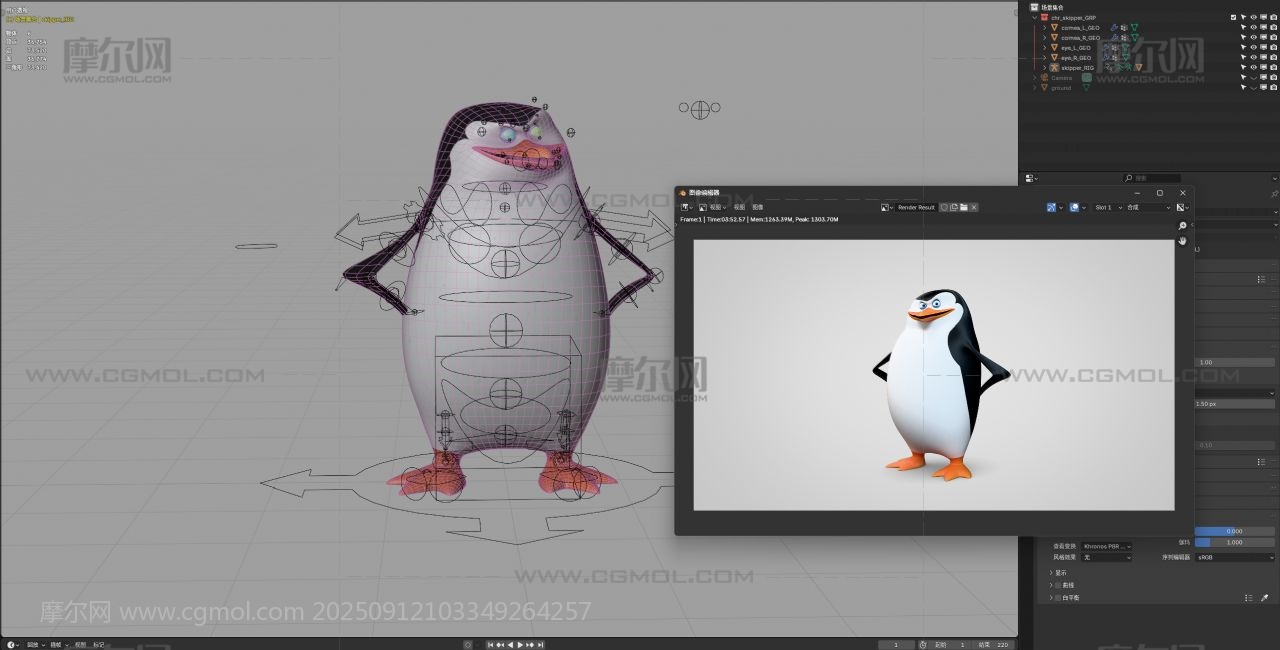Open image editor type menu icon

pos(687,207)
